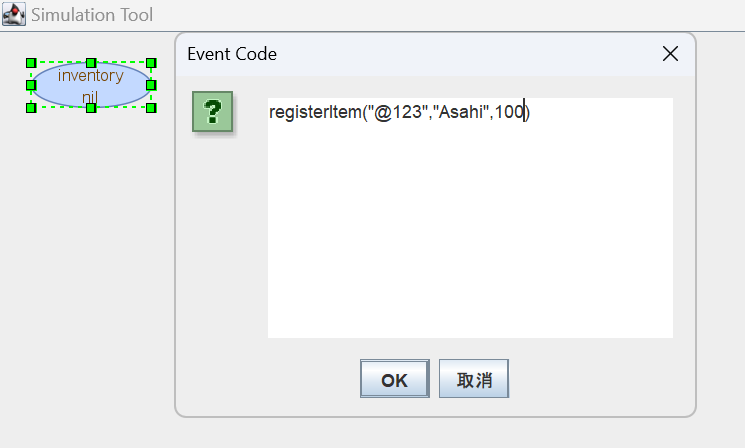Click the bottom-center resize handle of inventory node

pyautogui.click(x=91, y=107)
